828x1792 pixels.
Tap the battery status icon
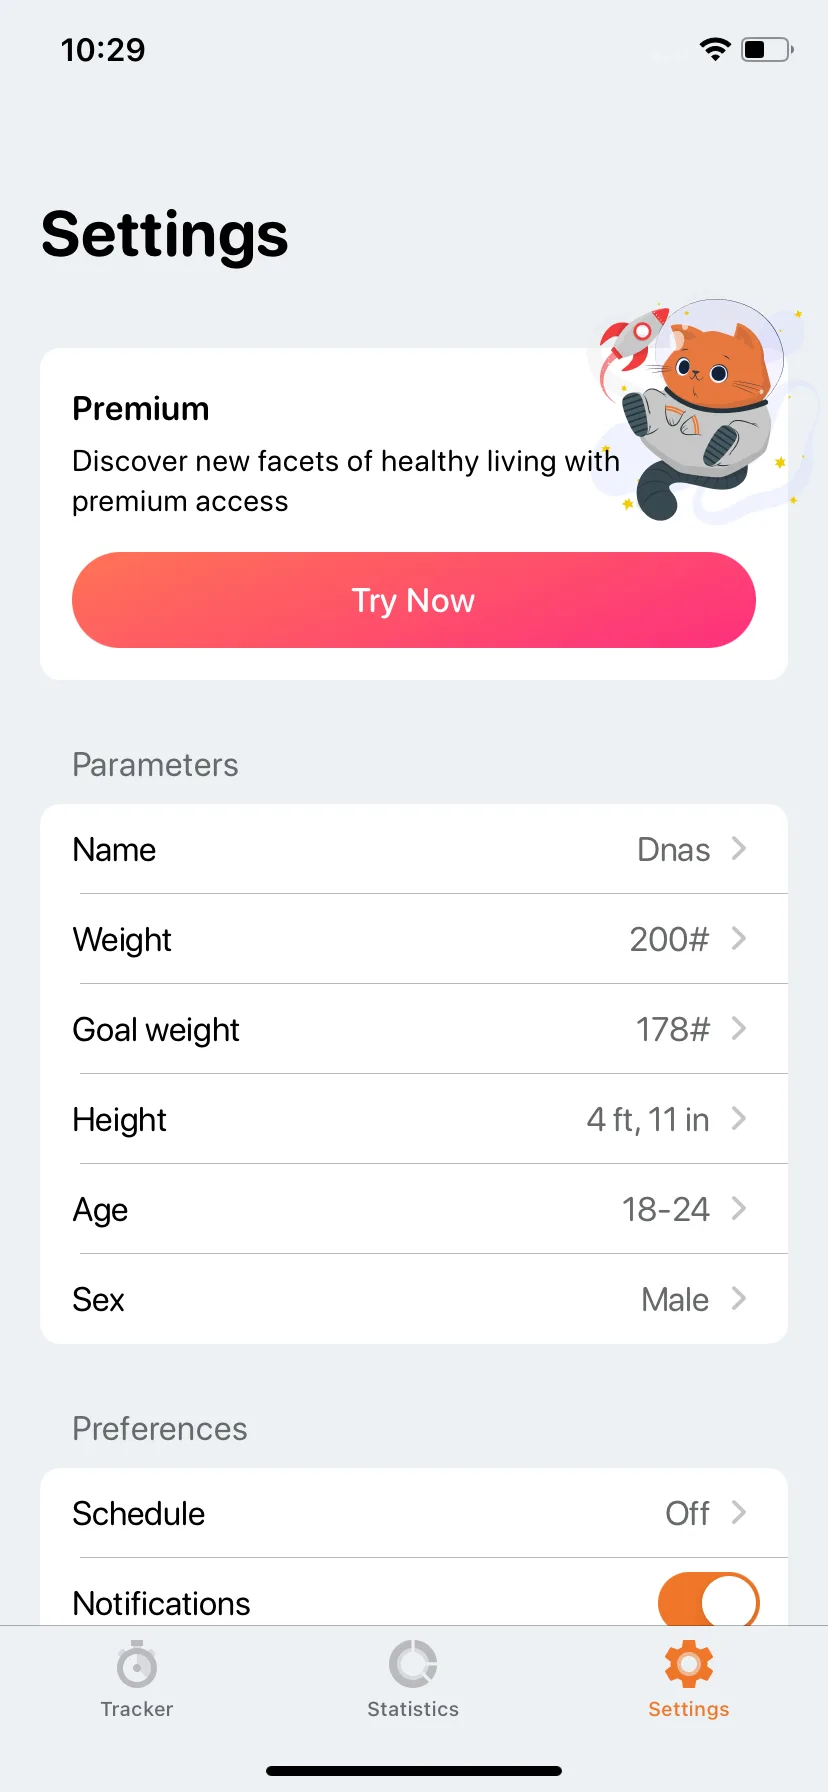(x=767, y=49)
